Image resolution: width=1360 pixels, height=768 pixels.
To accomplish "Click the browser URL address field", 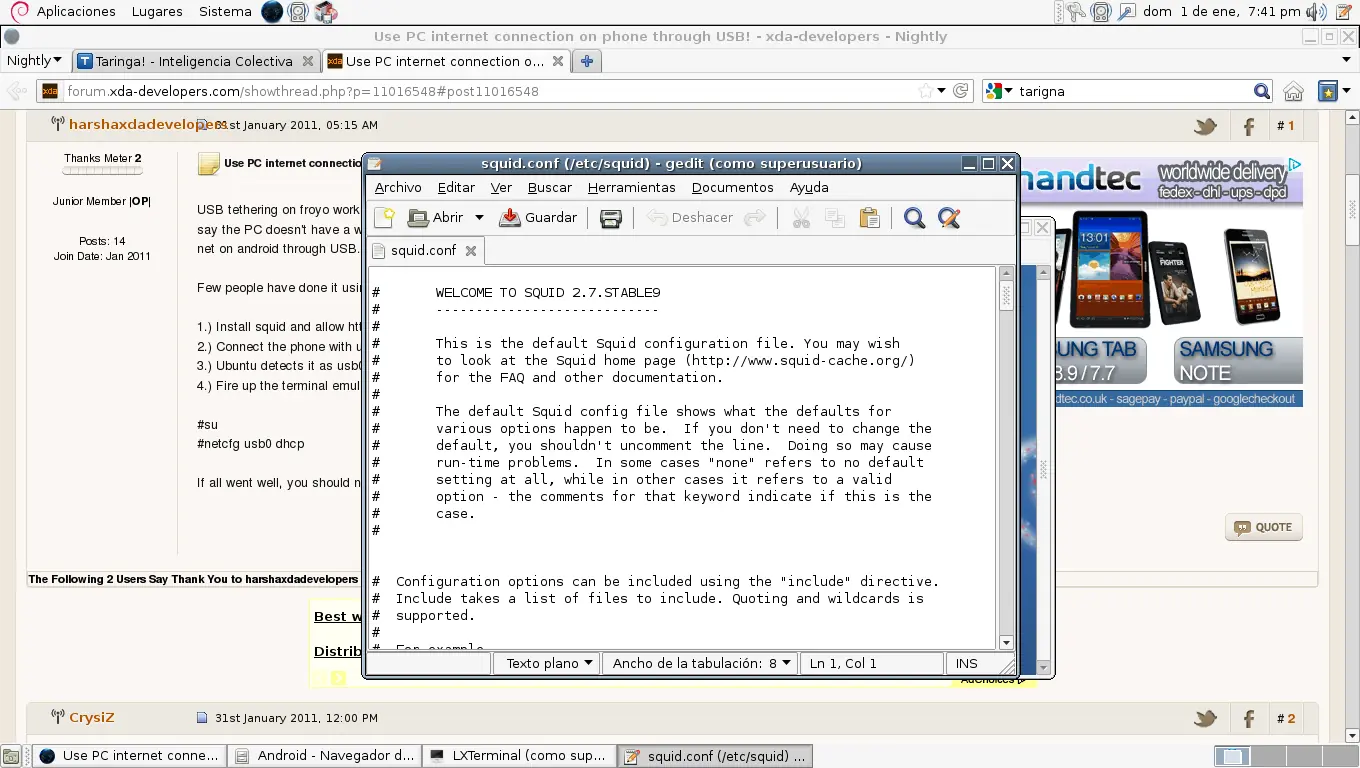I will (x=490, y=91).
